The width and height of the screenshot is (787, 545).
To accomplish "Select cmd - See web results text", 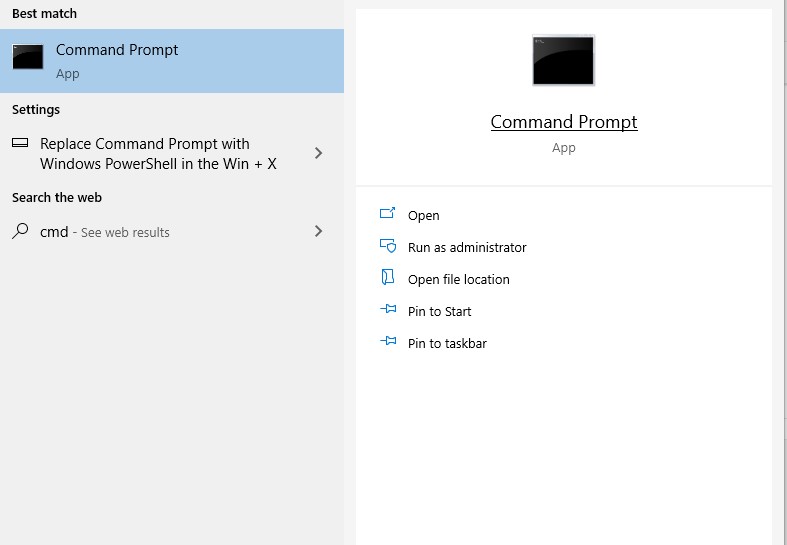I will pyautogui.click(x=105, y=232).
